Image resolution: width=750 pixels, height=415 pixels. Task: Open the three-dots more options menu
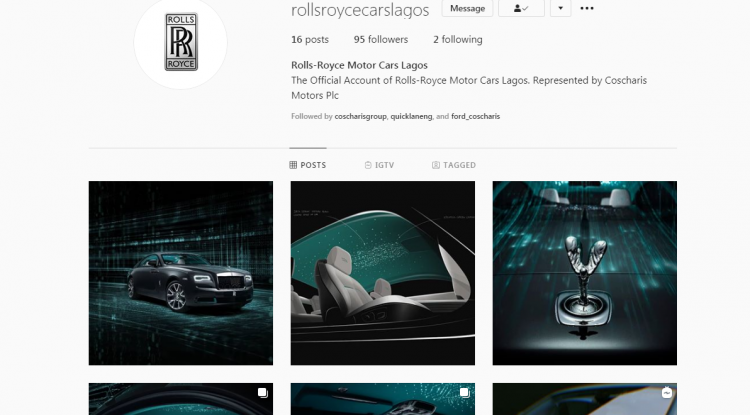pos(587,8)
